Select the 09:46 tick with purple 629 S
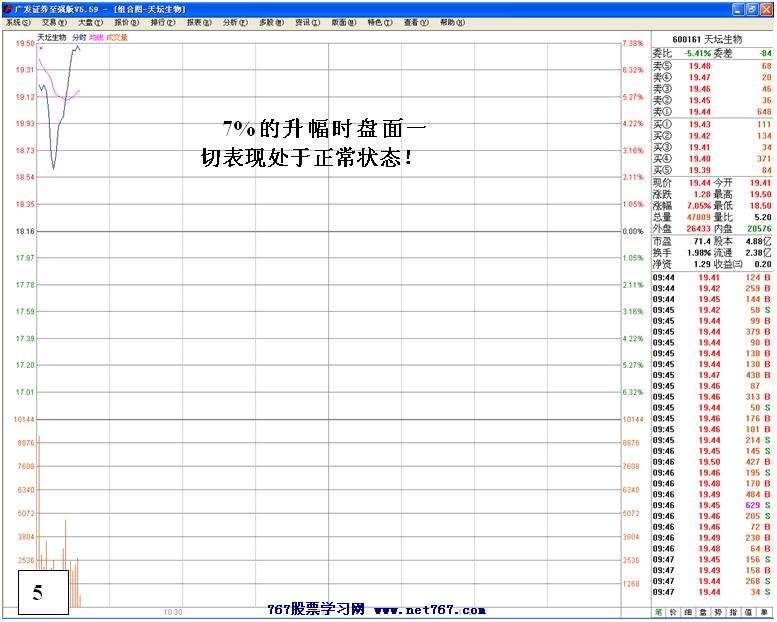This screenshot has height=622, width=777. click(x=712, y=505)
